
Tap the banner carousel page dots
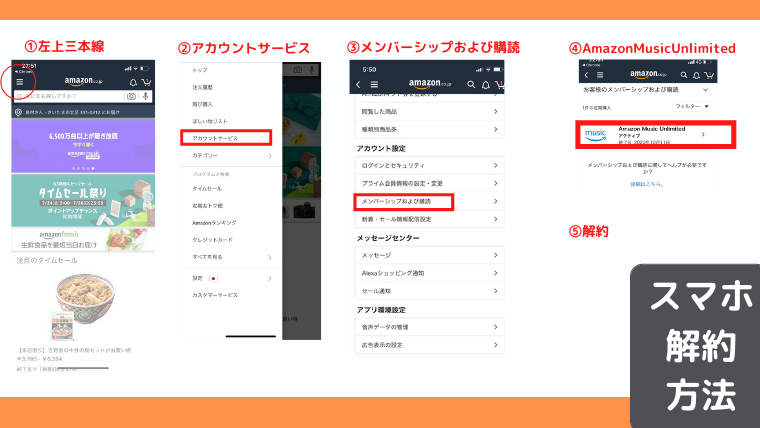(83, 168)
